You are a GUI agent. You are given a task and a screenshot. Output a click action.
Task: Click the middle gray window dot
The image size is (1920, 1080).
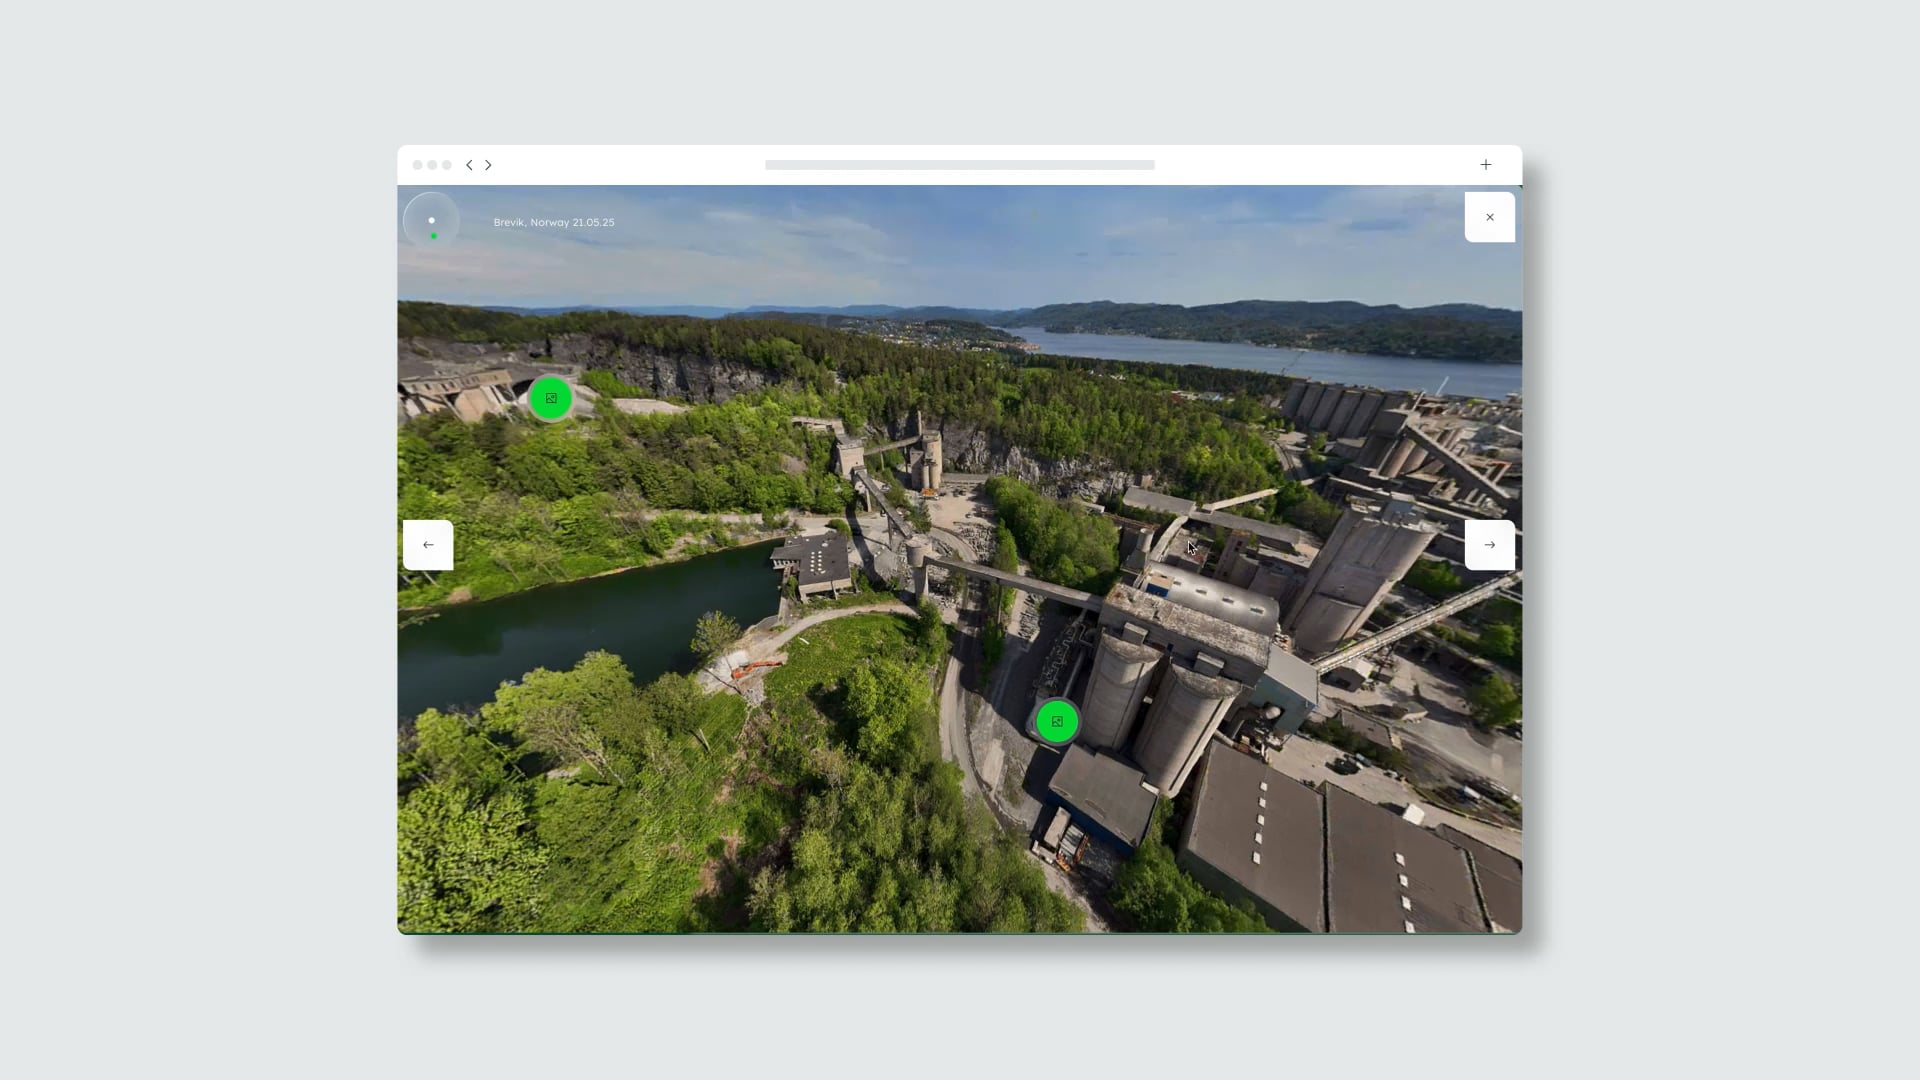click(x=432, y=165)
